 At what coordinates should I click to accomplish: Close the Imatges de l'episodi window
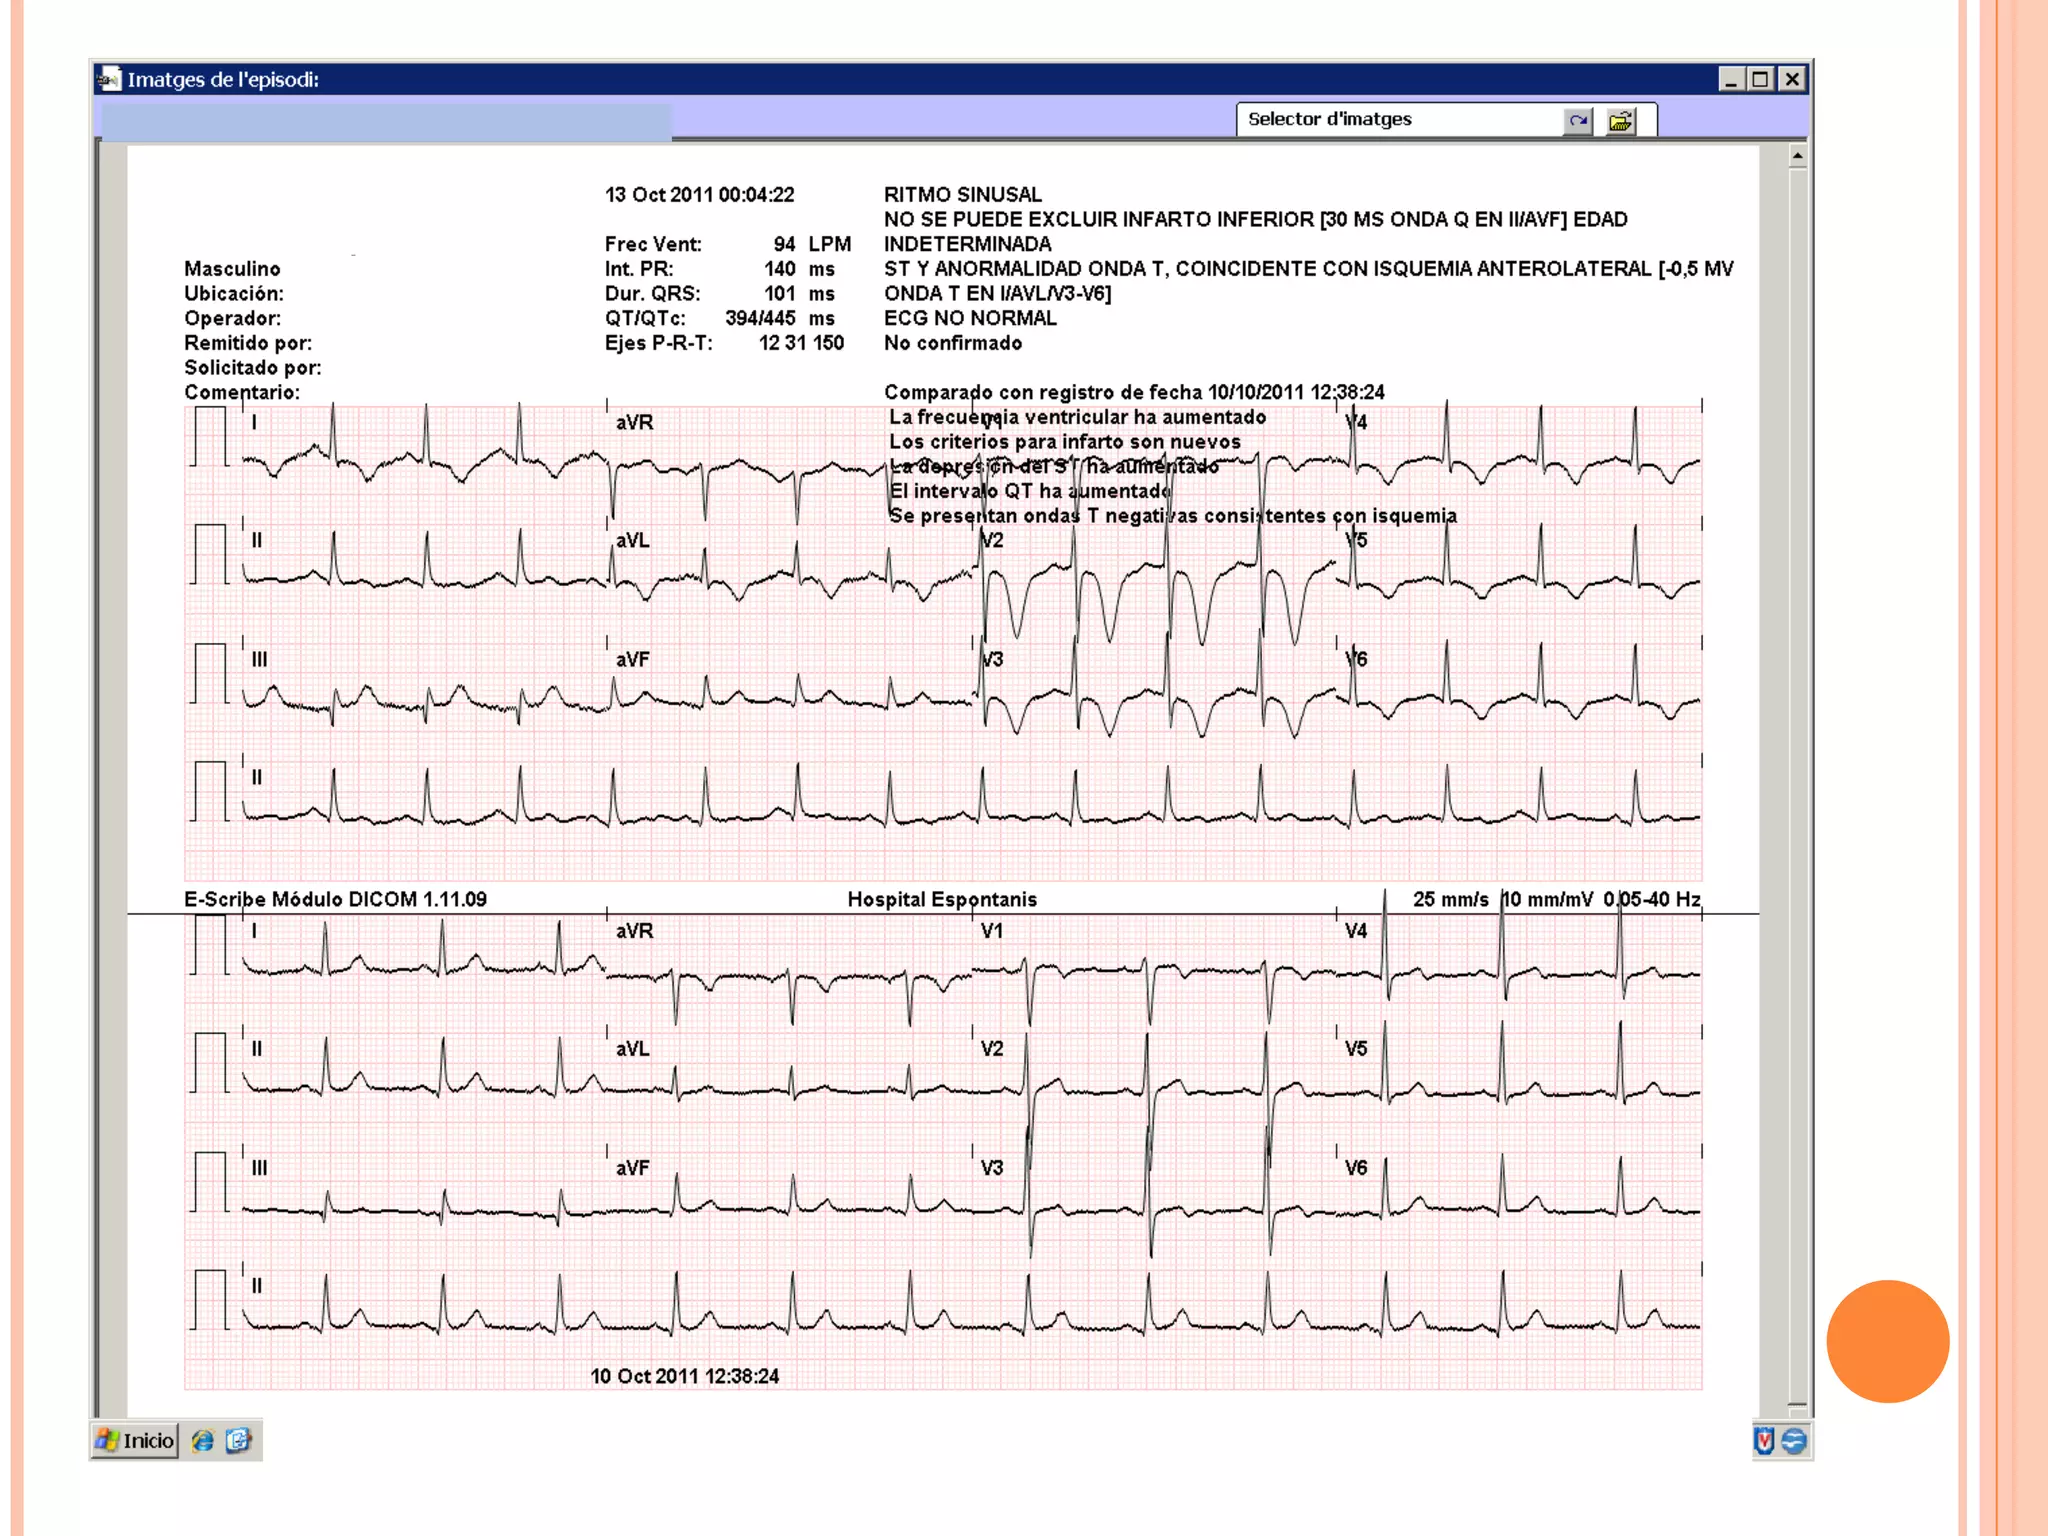(1793, 79)
